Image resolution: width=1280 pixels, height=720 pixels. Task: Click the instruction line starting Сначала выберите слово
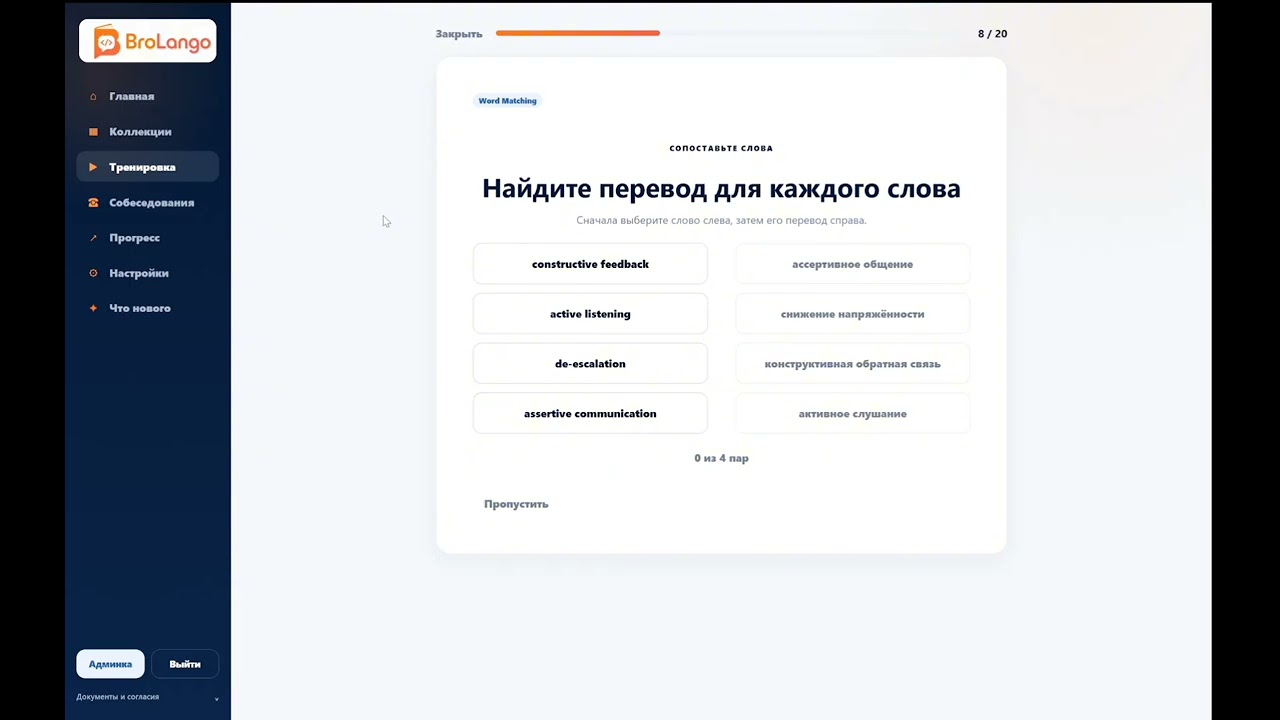pyautogui.click(x=721, y=220)
